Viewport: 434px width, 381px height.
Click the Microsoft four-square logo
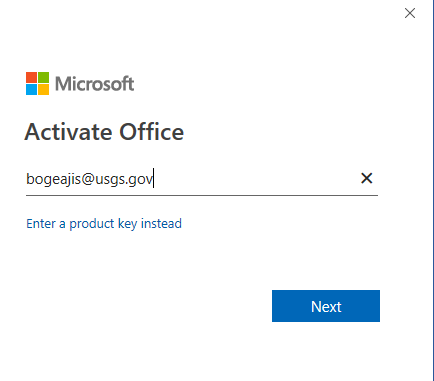pos(38,83)
